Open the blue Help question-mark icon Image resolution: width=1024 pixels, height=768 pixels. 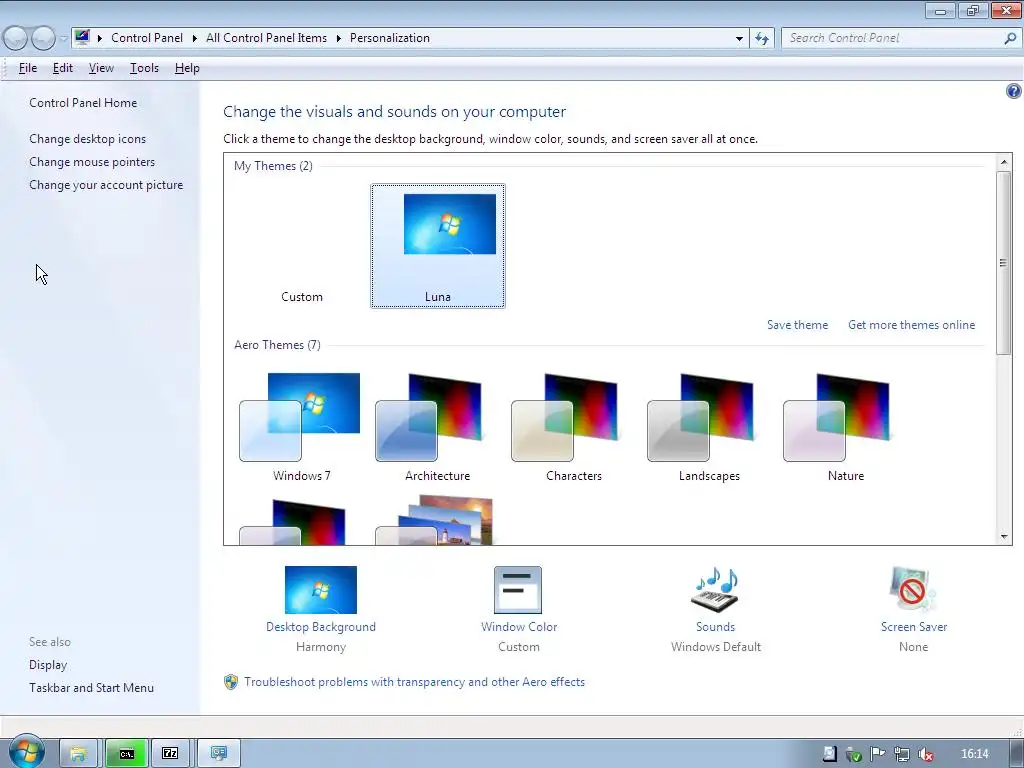click(1013, 91)
